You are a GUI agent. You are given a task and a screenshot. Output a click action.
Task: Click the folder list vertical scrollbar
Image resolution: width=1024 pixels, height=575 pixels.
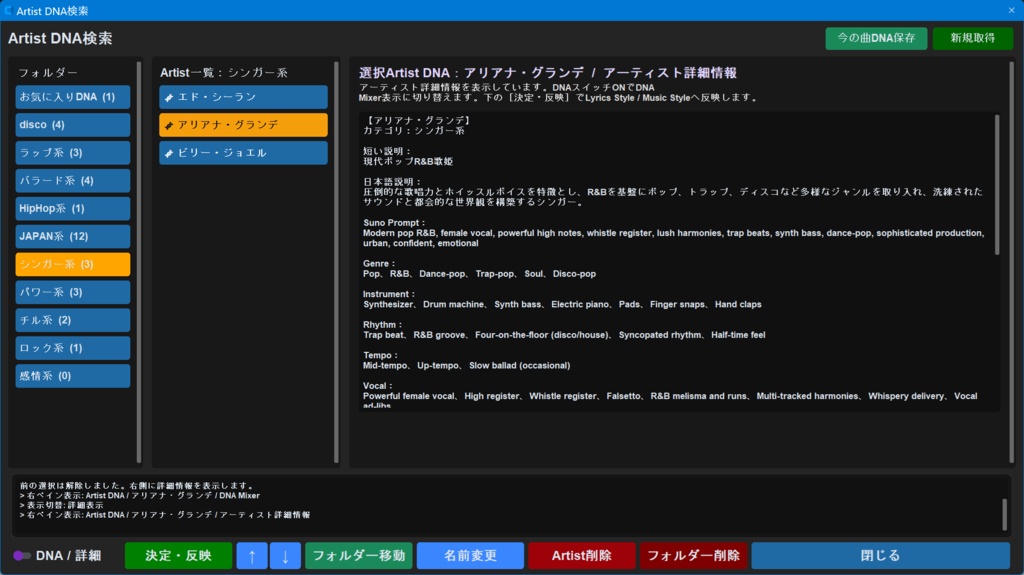[x=138, y=262]
